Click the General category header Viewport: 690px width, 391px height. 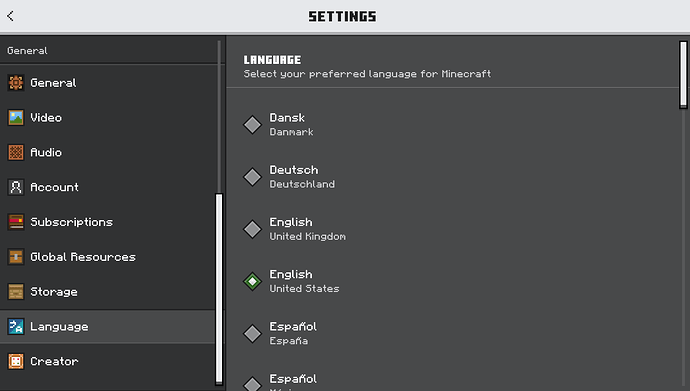27,51
